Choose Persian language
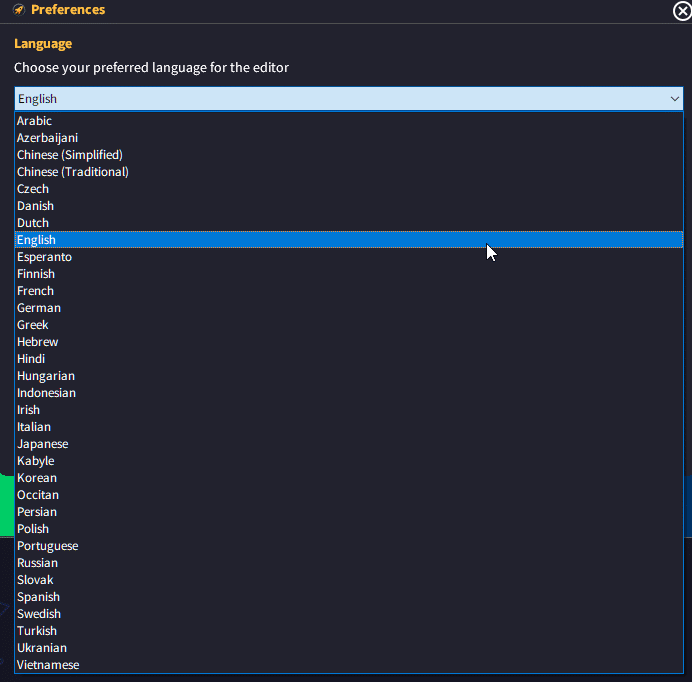 click(349, 512)
